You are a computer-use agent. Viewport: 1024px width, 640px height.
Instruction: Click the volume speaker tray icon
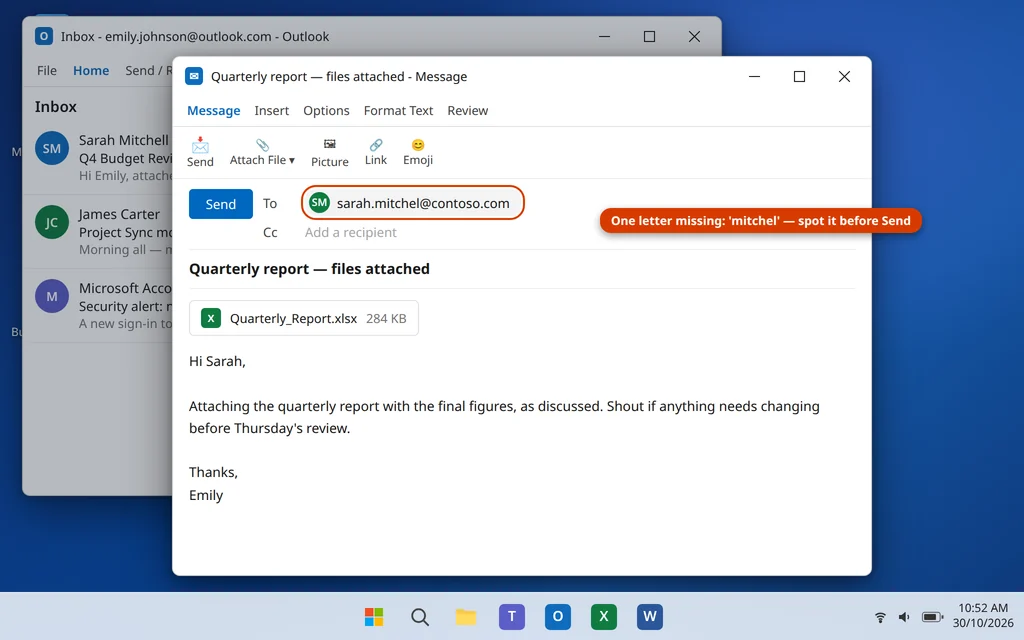pos(904,616)
